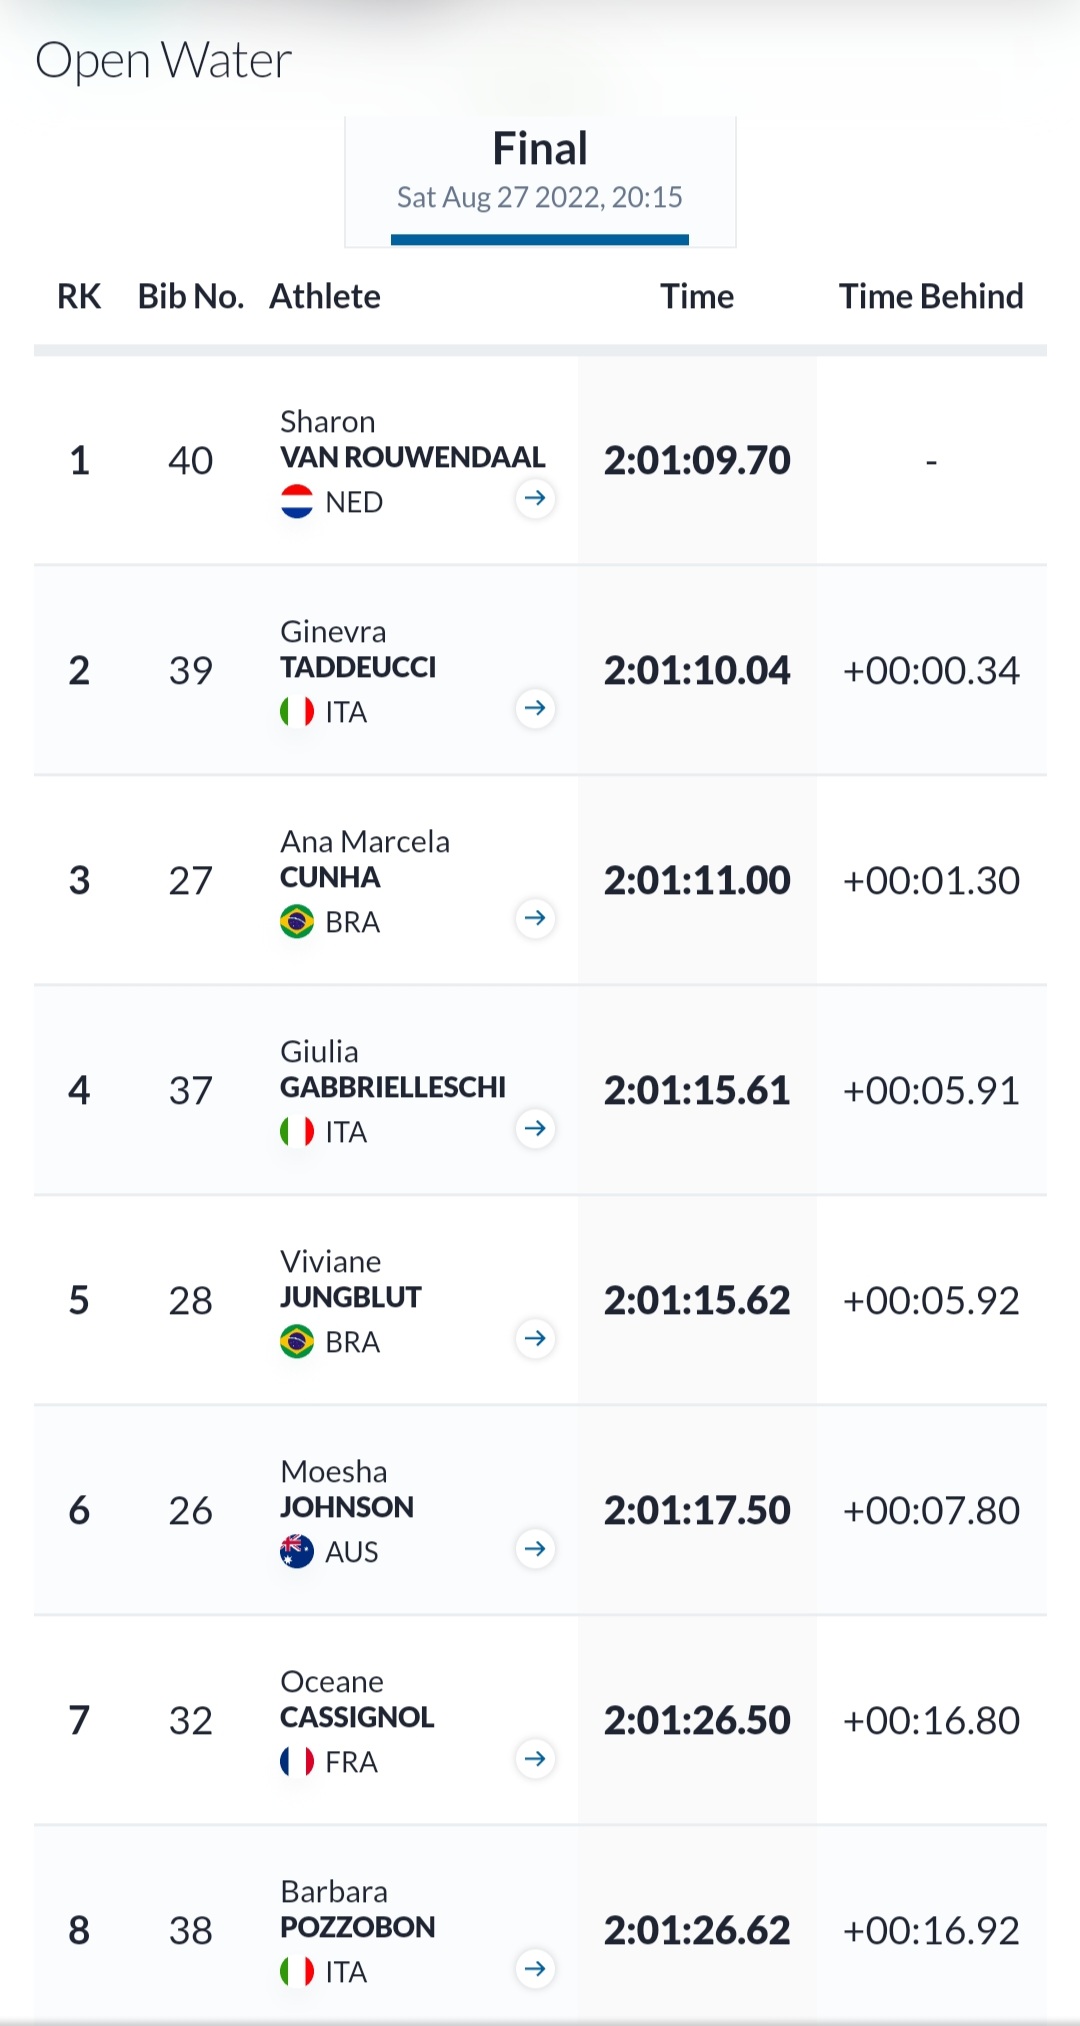The width and height of the screenshot is (1080, 2026).
Task: Click the TADDEUCCI athlete name
Action: pos(358,667)
